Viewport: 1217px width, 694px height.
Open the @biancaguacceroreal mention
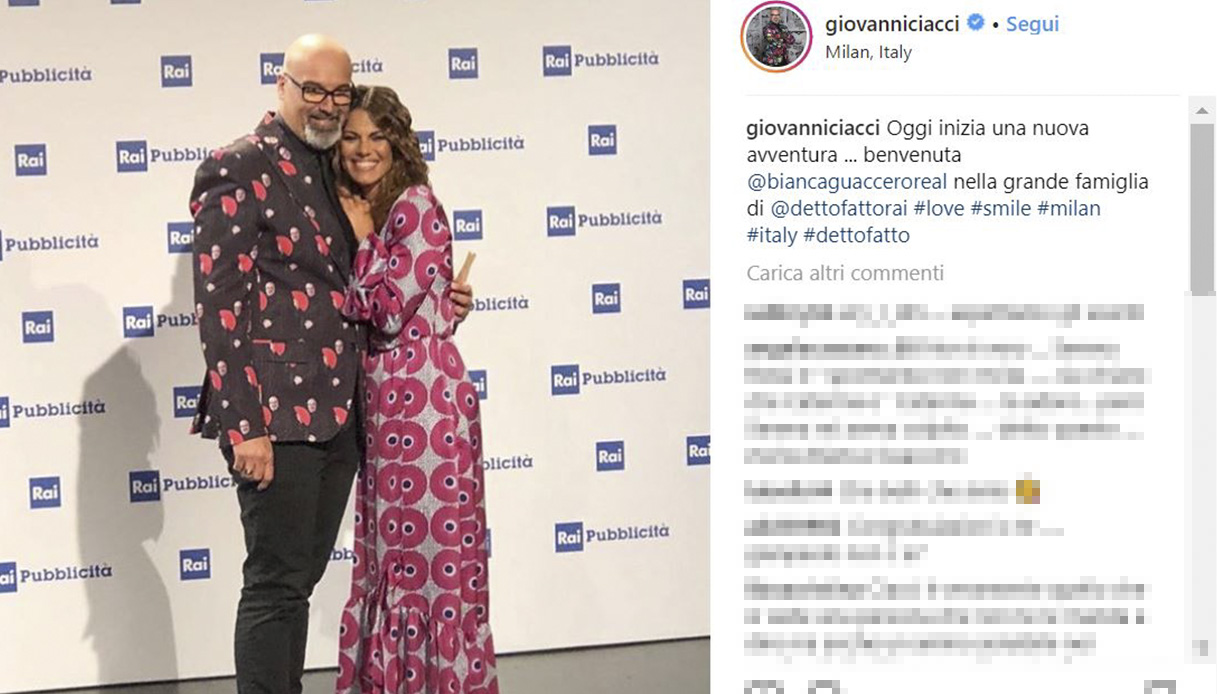(847, 182)
